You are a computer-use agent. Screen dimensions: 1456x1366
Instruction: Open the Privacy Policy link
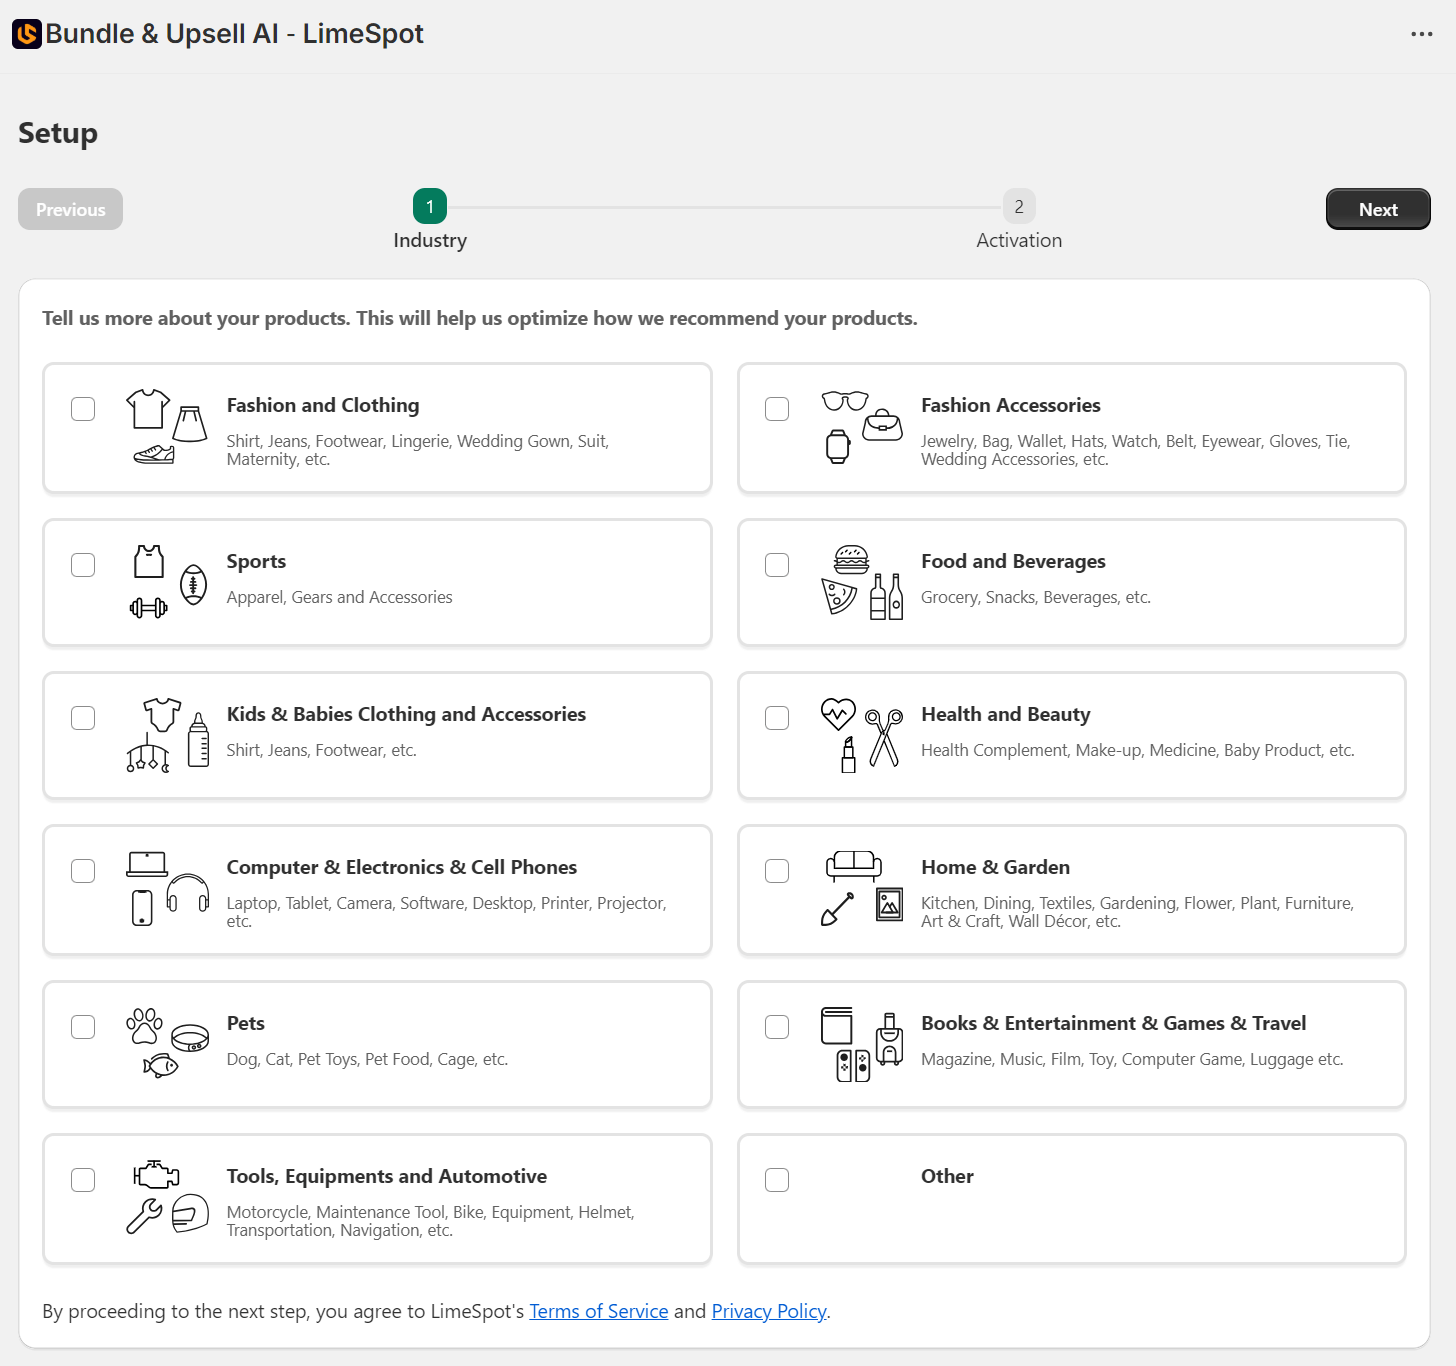pyautogui.click(x=768, y=1311)
